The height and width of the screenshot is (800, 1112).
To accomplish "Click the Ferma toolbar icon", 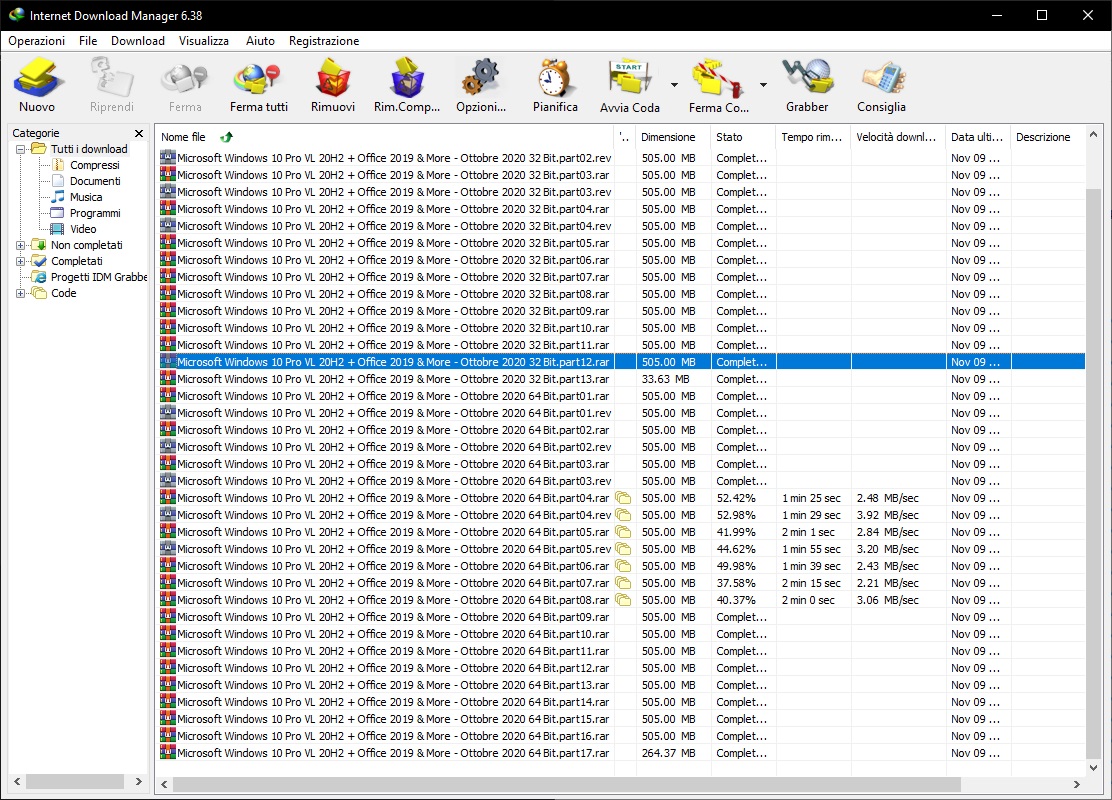I will 184,78.
